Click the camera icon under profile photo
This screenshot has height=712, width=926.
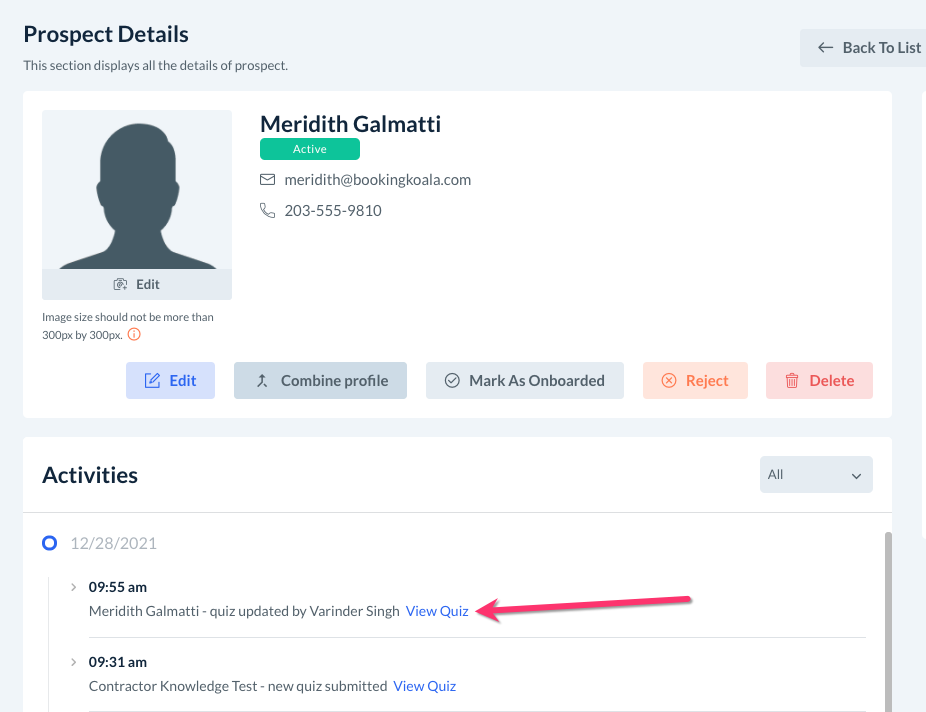[x=120, y=285]
